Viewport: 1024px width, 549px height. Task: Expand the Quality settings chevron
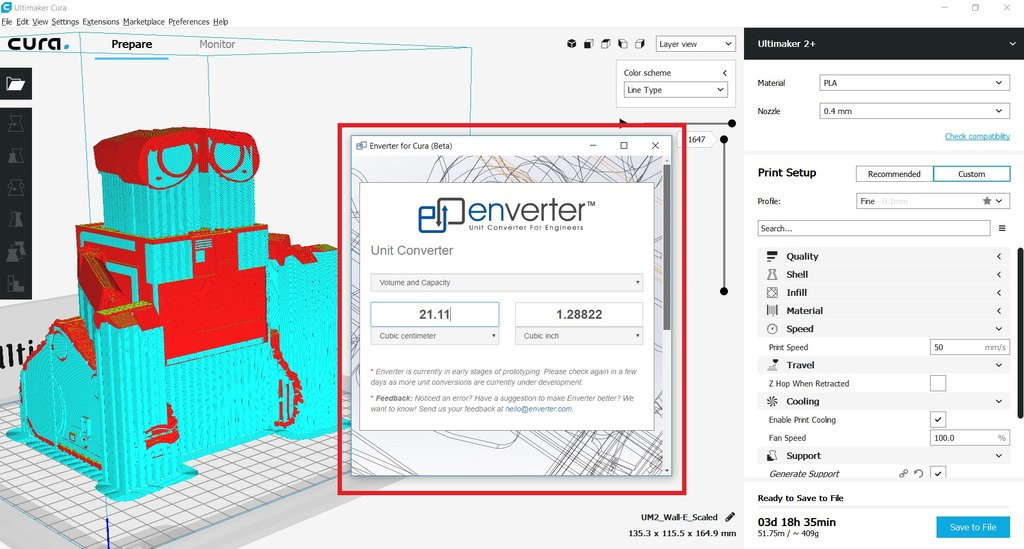coord(999,257)
